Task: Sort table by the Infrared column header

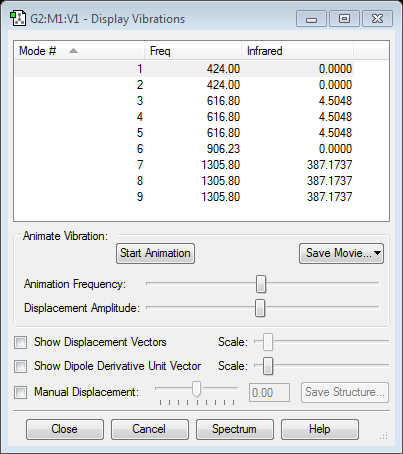Action: click(297, 51)
